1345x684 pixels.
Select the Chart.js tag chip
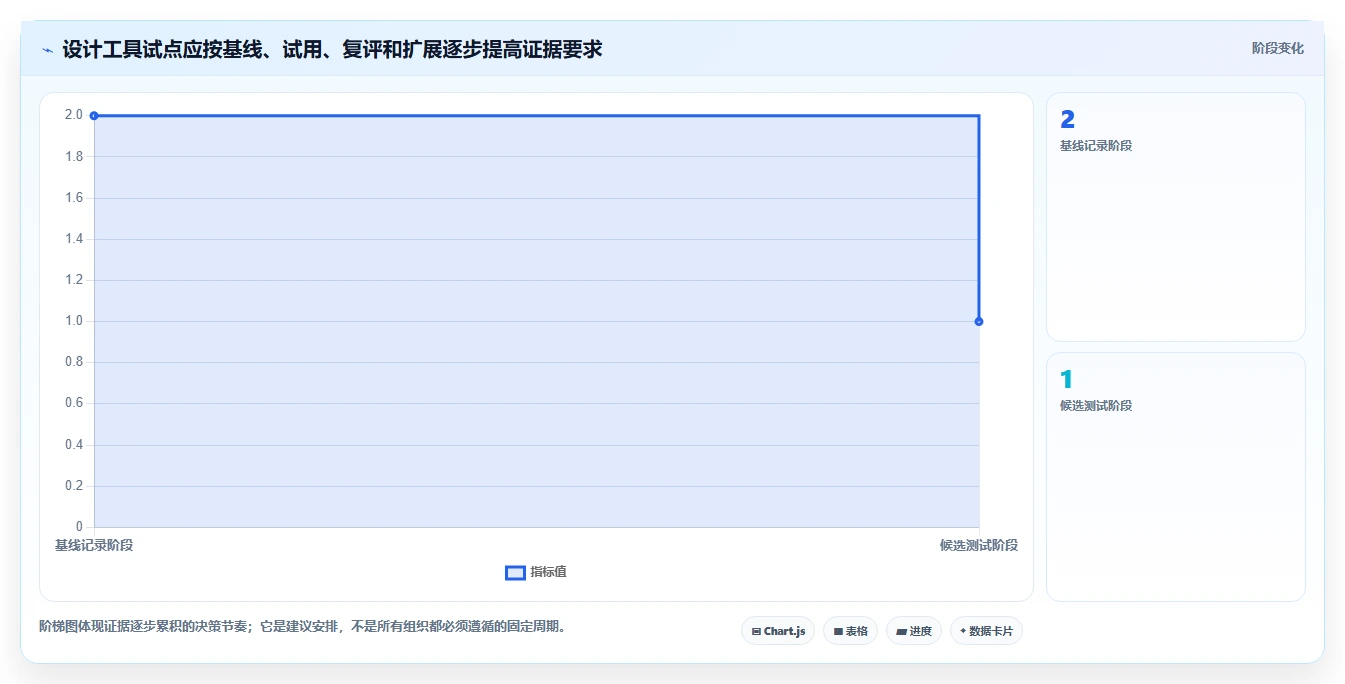tap(778, 631)
